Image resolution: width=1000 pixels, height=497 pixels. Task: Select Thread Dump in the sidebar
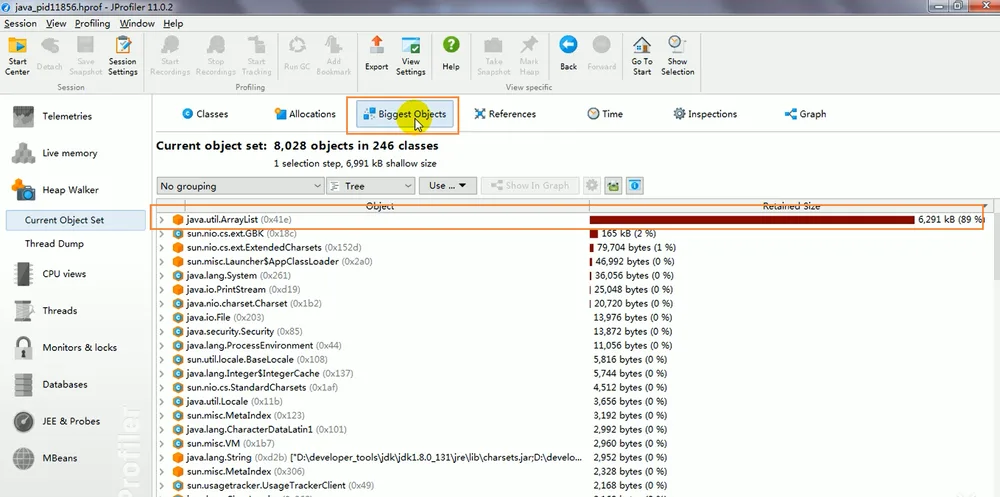coord(54,244)
